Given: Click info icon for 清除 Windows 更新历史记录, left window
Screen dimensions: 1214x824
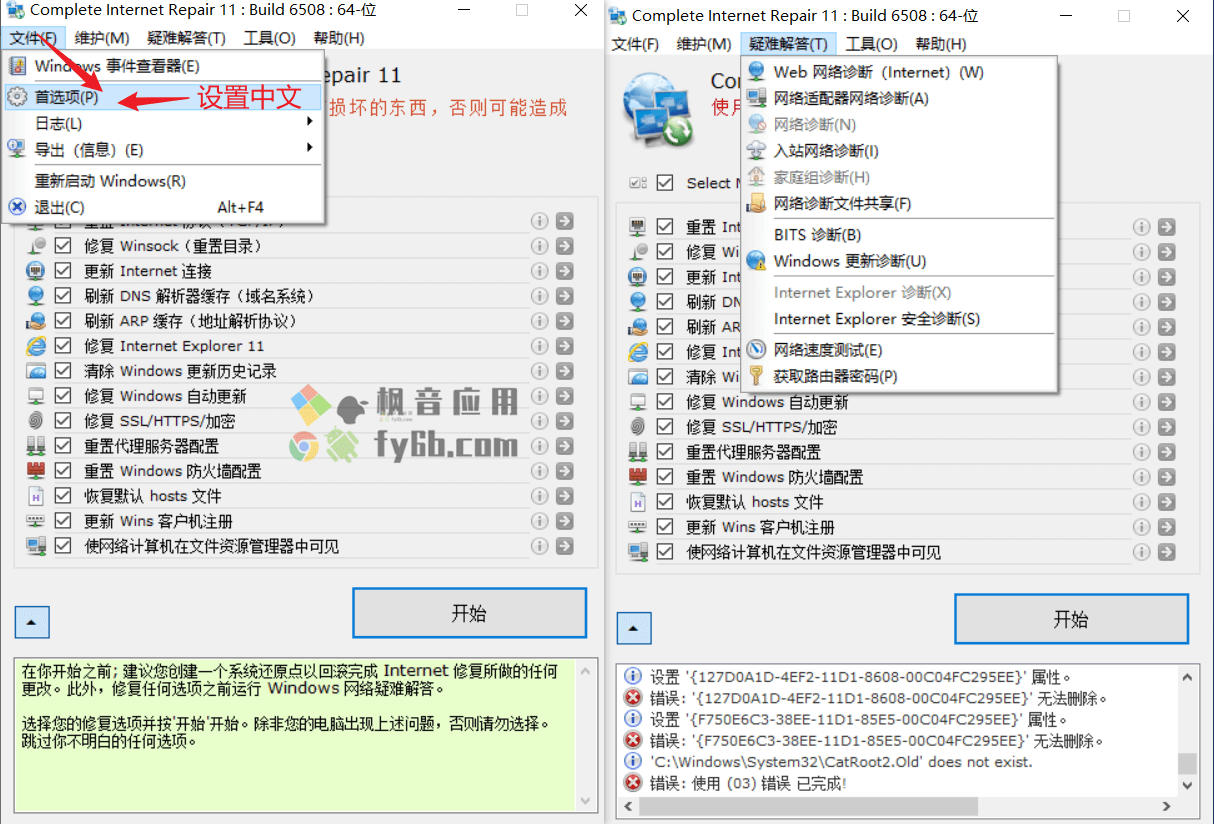Looking at the screenshot, I should point(540,371).
